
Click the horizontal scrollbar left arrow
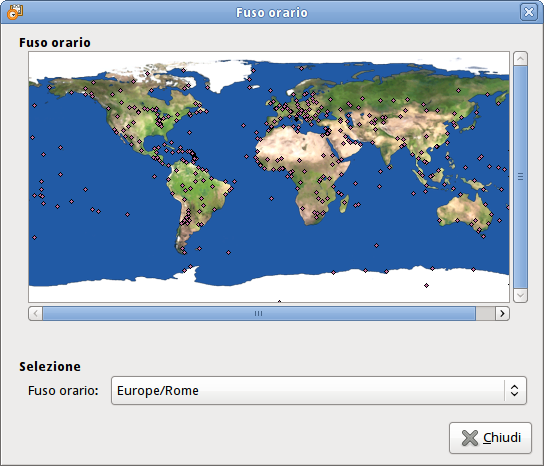pos(35,313)
